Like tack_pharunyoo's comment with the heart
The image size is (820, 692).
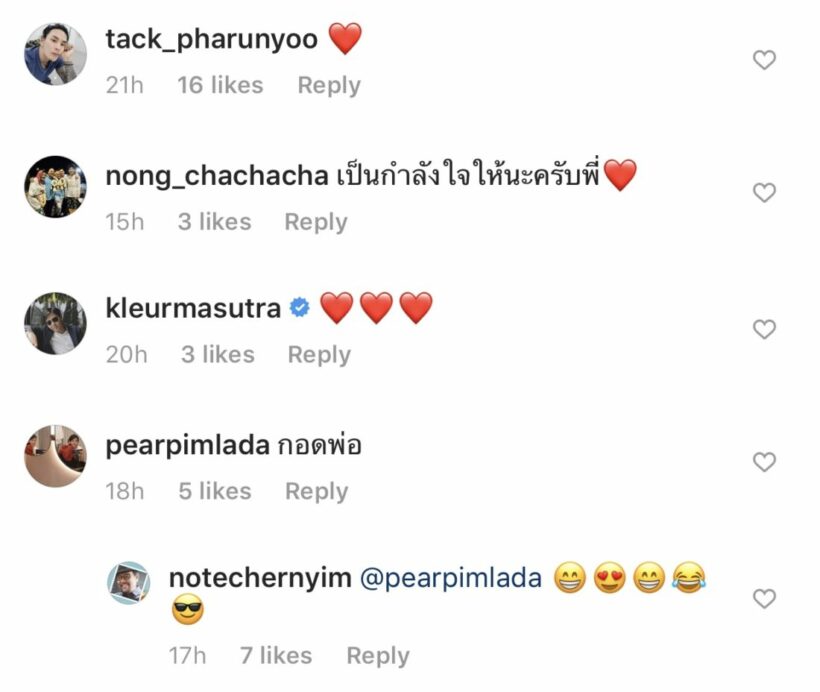pos(764,60)
